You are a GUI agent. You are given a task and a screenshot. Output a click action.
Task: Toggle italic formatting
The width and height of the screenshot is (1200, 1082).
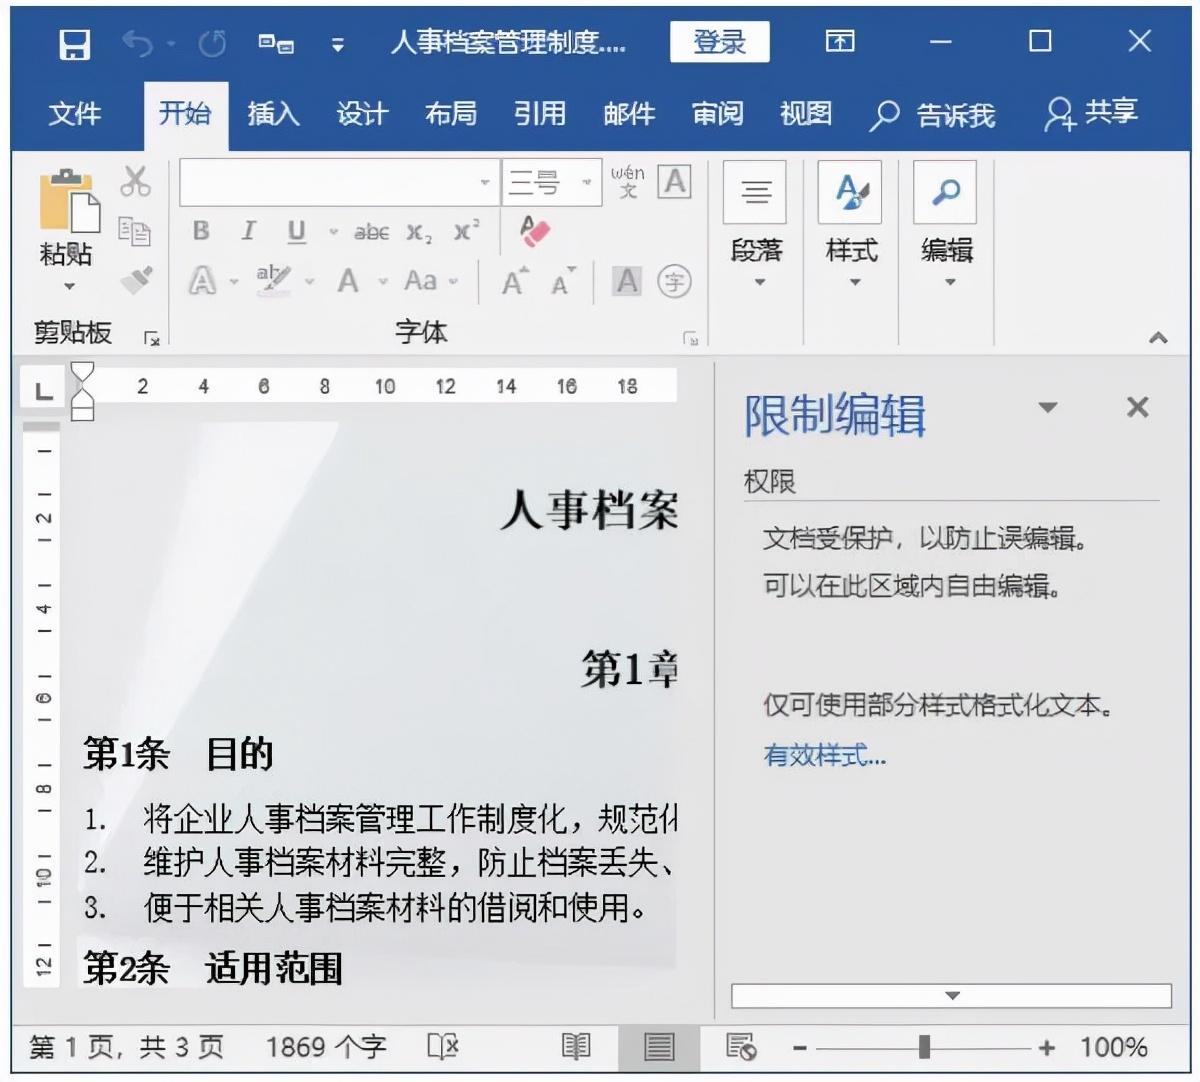(248, 232)
